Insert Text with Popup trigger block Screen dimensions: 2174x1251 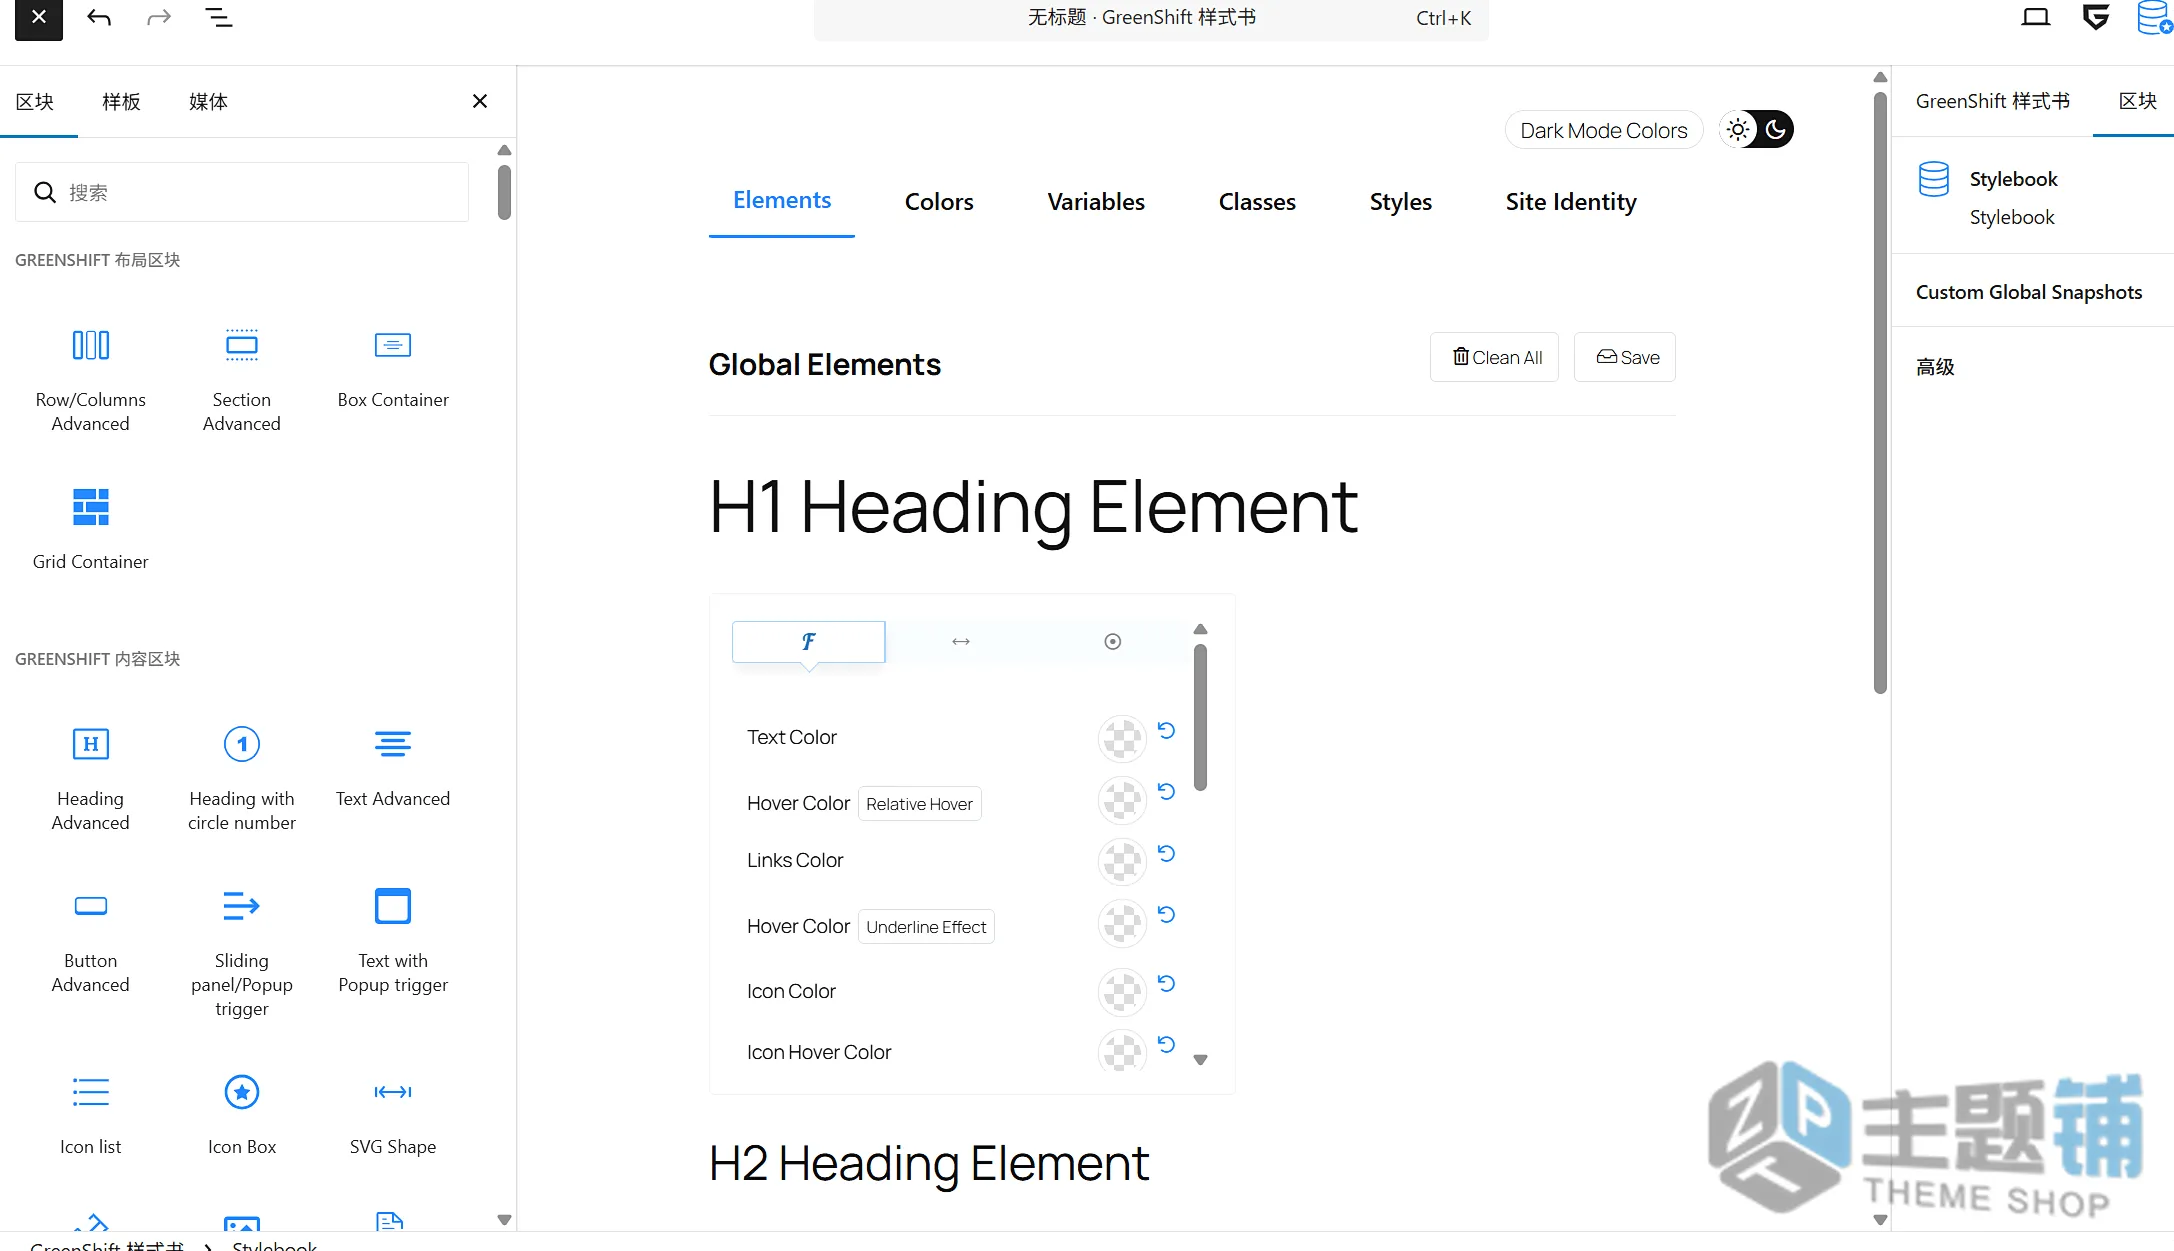tap(393, 940)
